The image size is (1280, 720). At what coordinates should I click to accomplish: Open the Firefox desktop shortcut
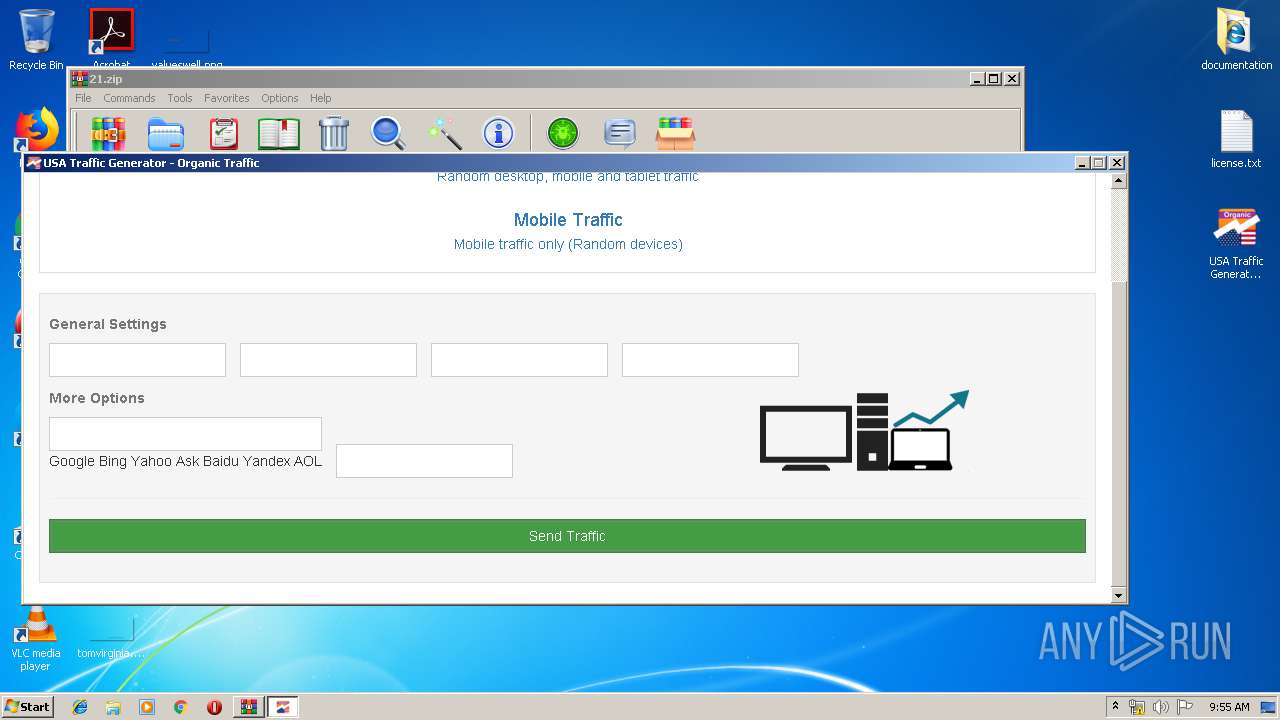coord(37,130)
